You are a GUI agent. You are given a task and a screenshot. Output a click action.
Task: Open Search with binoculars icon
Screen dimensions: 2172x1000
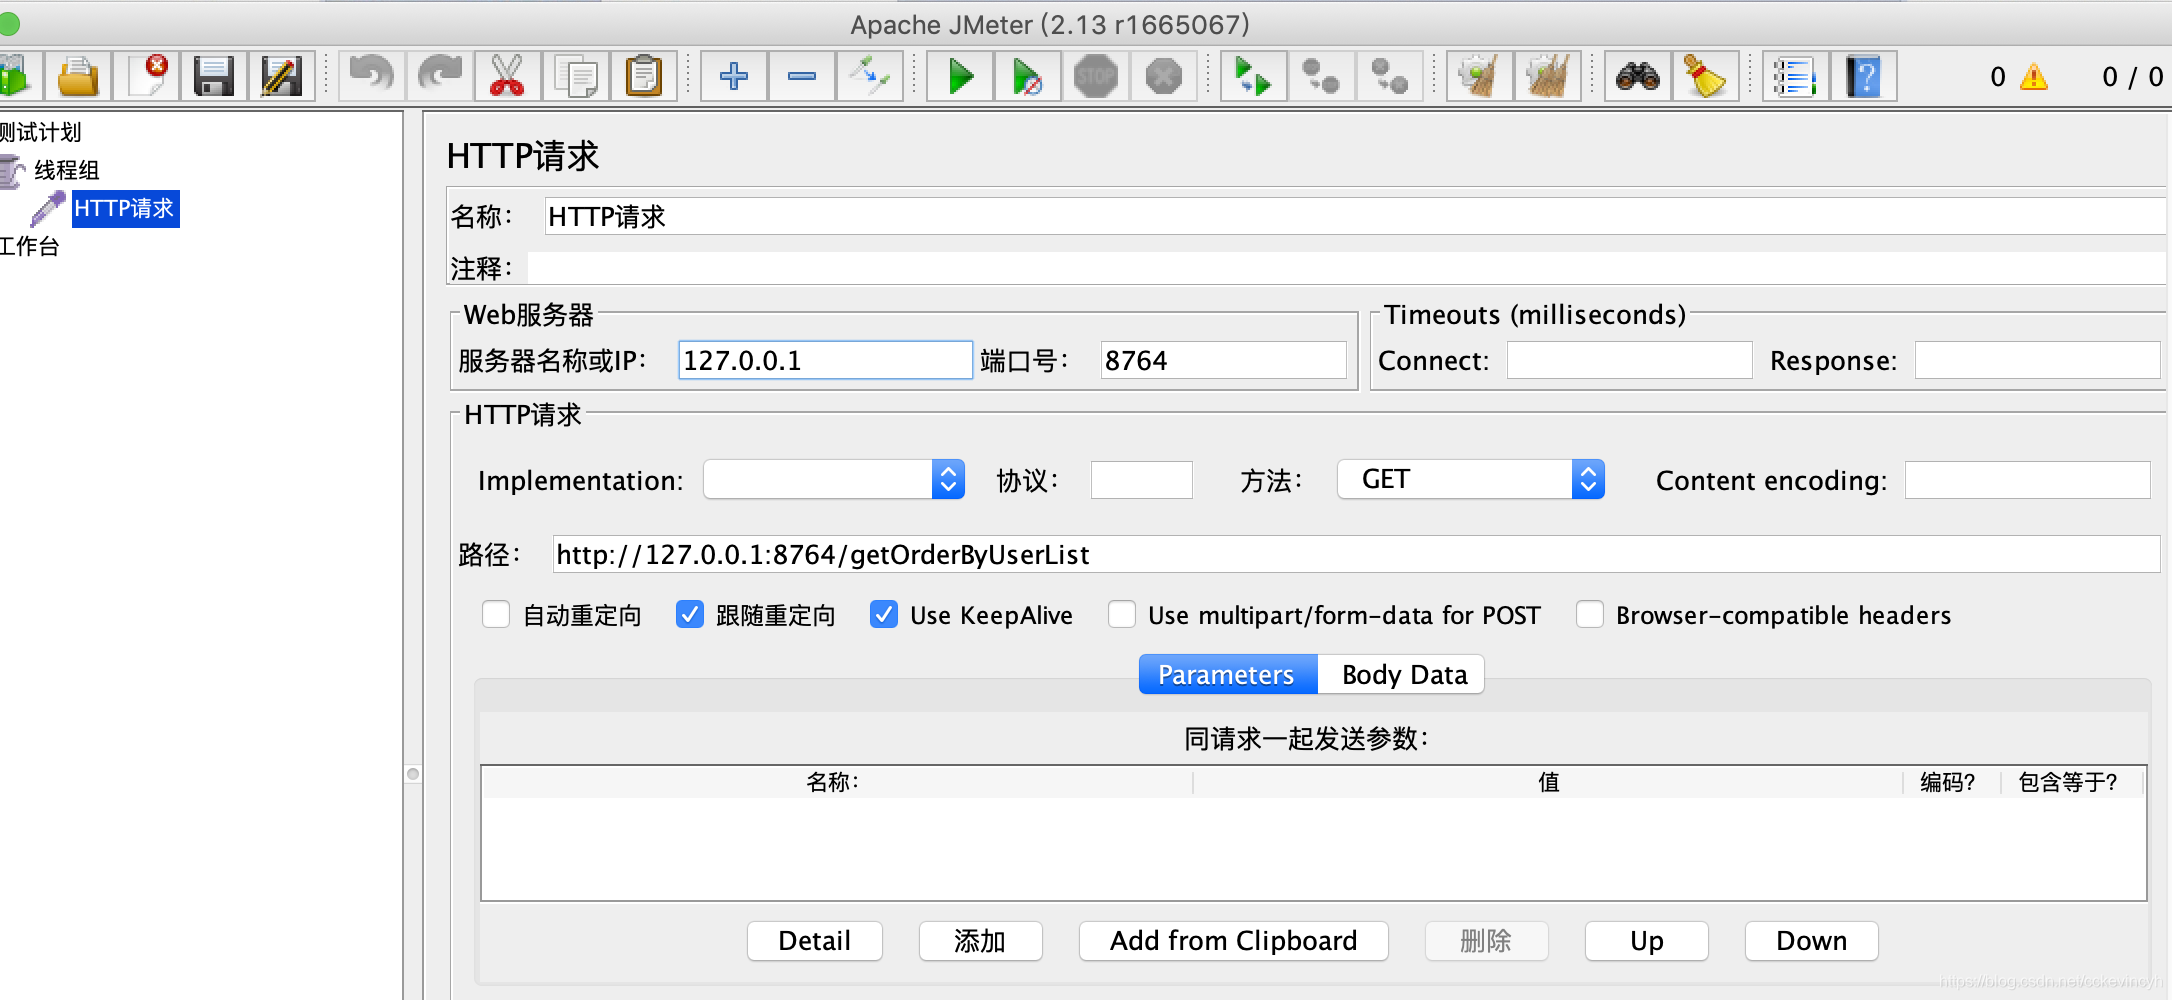pyautogui.click(x=1637, y=76)
